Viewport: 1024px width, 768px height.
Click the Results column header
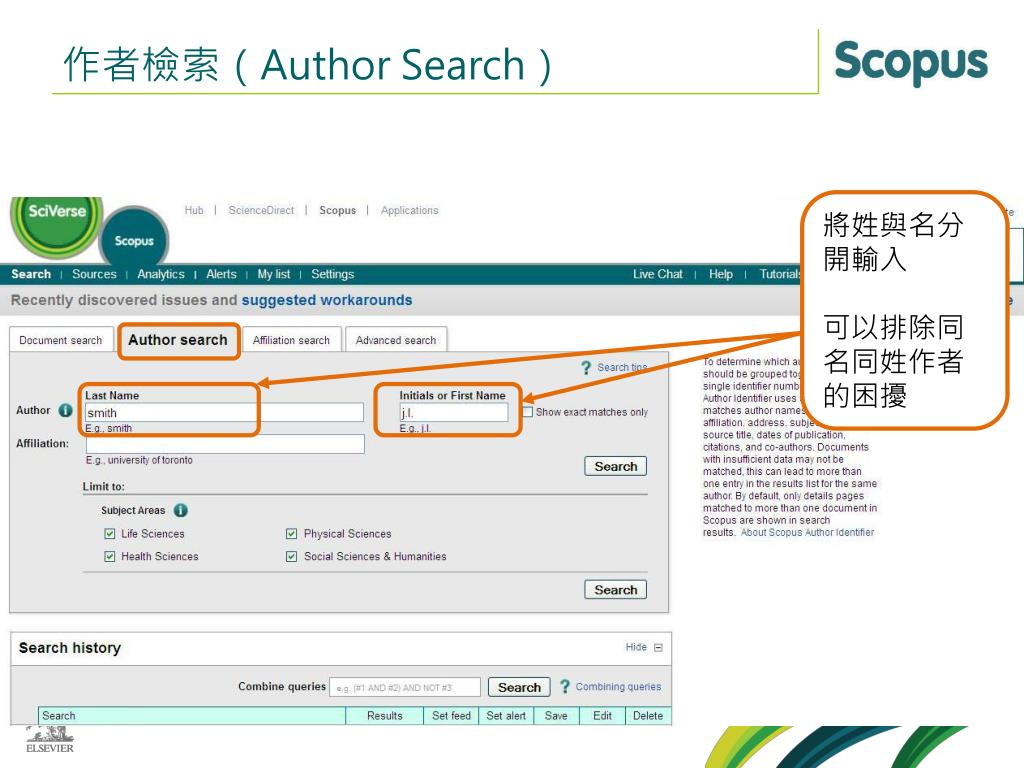(385, 716)
